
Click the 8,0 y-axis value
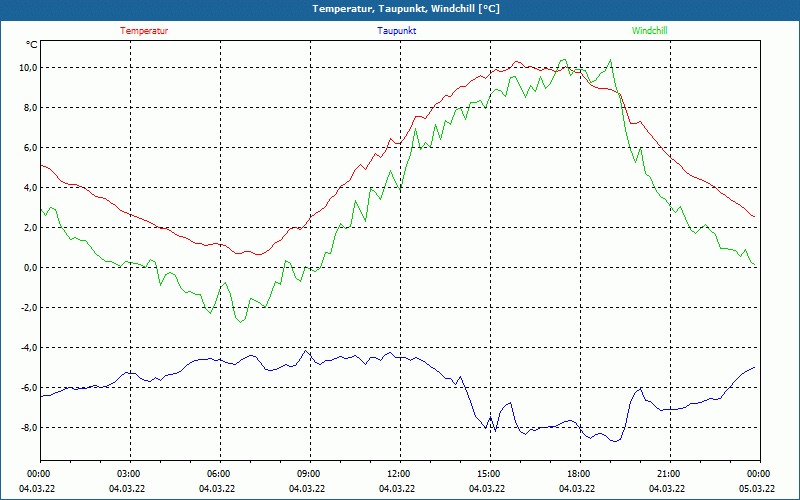click(30, 108)
